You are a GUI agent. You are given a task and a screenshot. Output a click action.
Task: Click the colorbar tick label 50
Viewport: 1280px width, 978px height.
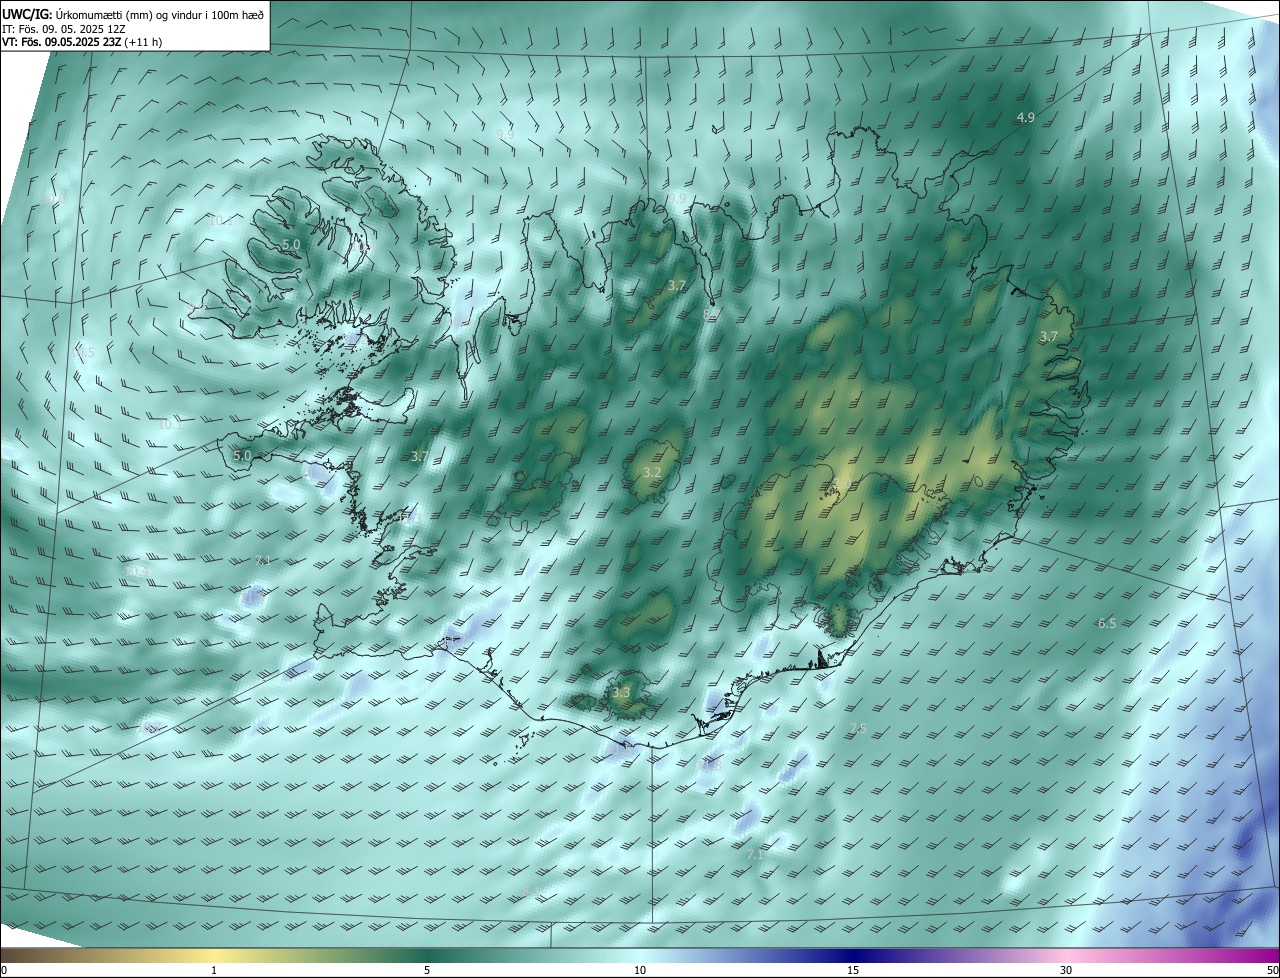pyautogui.click(x=1272, y=970)
